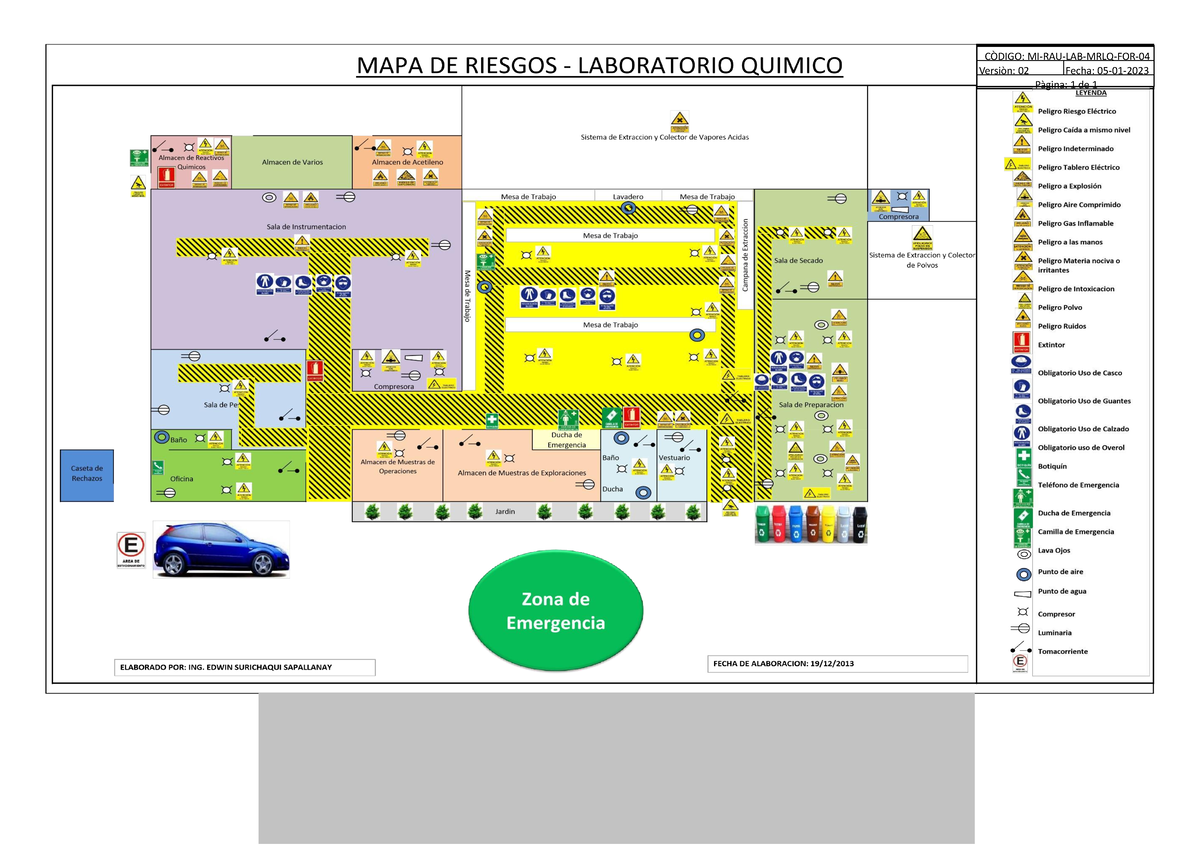Viewport: 1200px width, 848px height.
Task: Select the Sistema de Extraccion y Colector de Vapores Acidas label
Action: tap(664, 137)
